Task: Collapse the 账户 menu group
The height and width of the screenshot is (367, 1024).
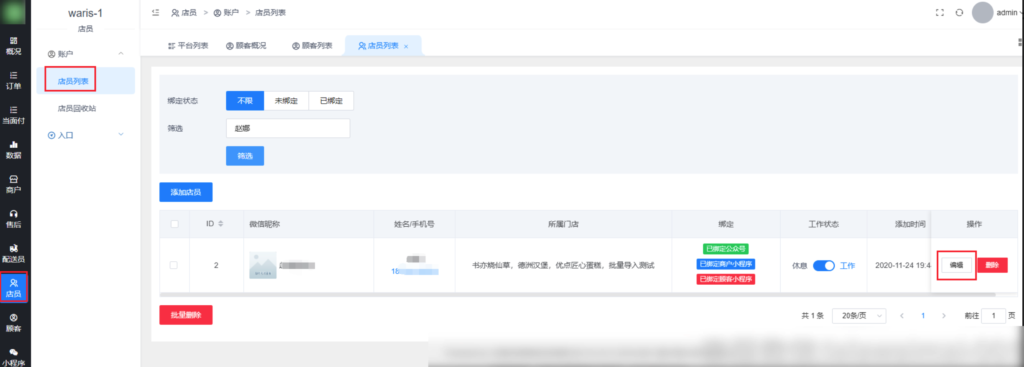Action: [86, 54]
